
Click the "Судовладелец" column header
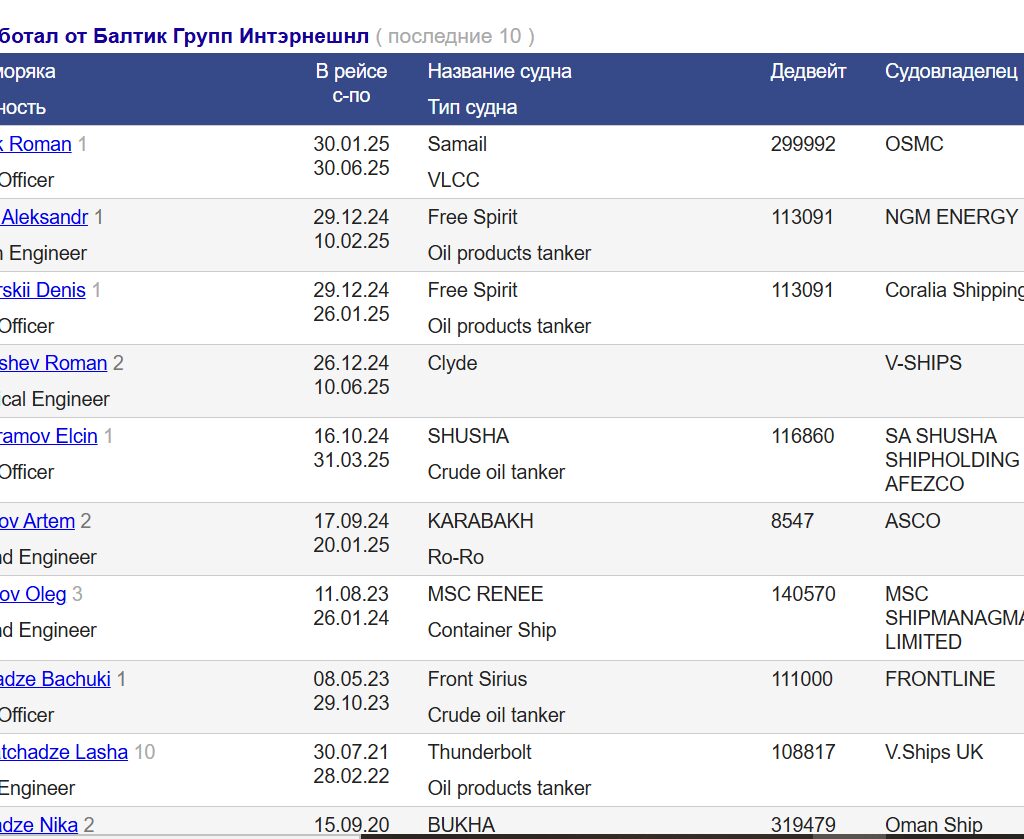(x=950, y=71)
